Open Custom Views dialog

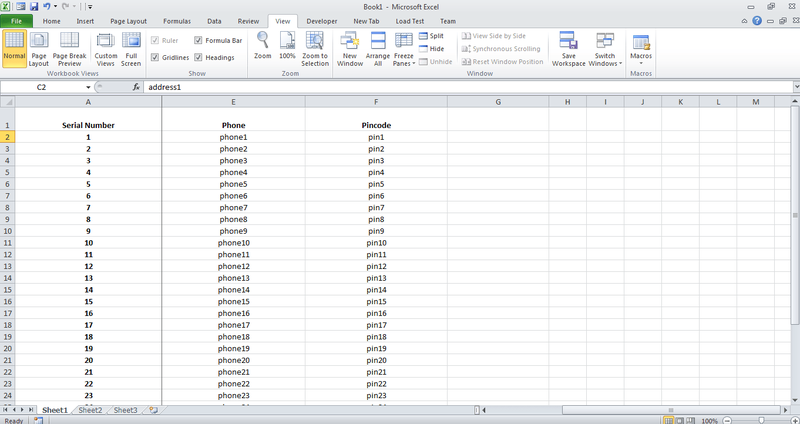coord(106,49)
